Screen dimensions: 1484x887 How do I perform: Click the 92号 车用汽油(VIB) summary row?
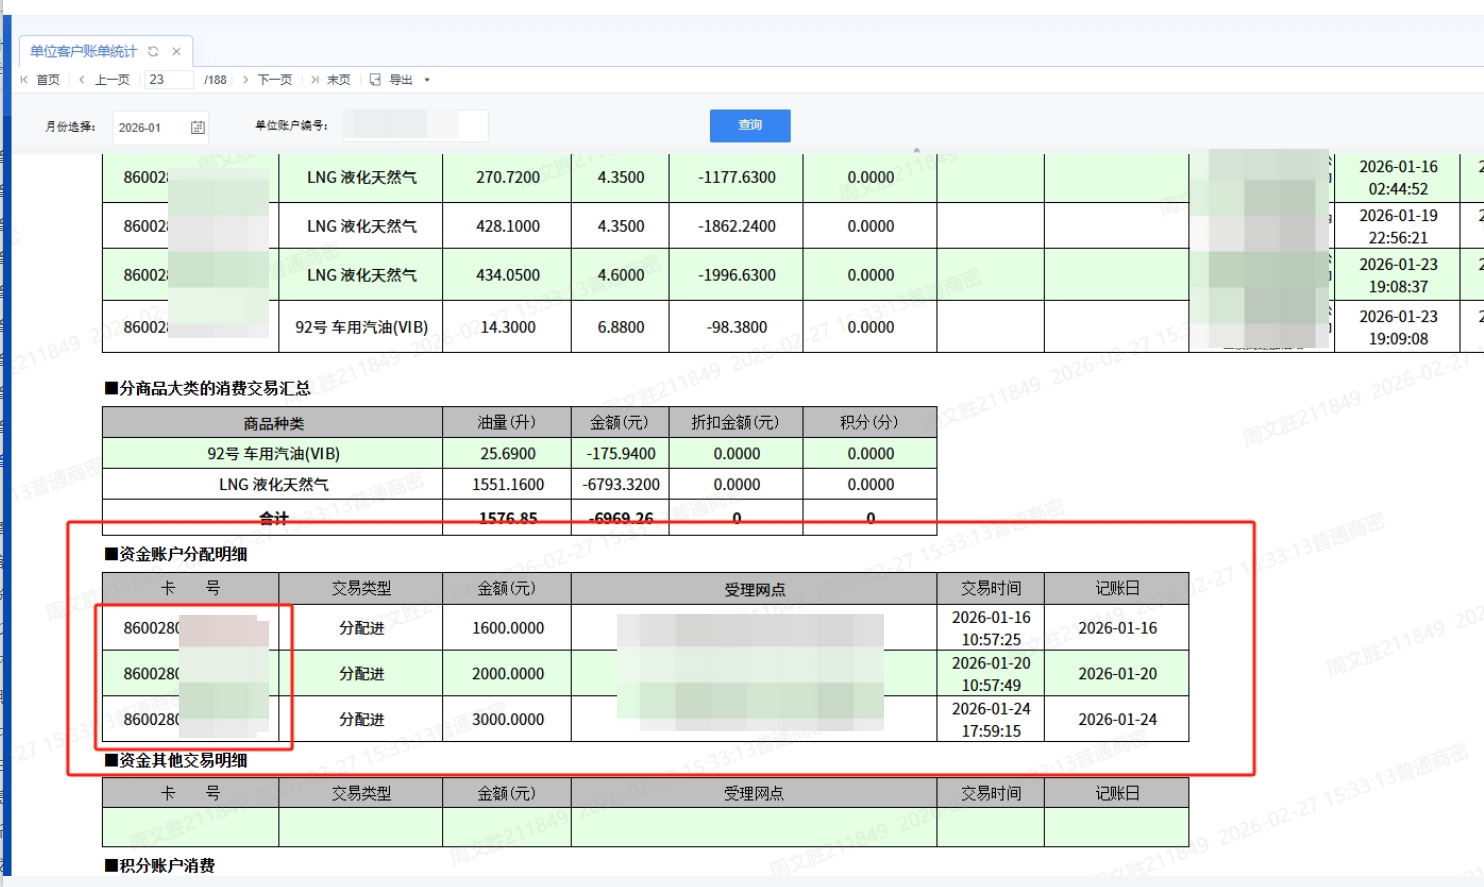coord(273,453)
